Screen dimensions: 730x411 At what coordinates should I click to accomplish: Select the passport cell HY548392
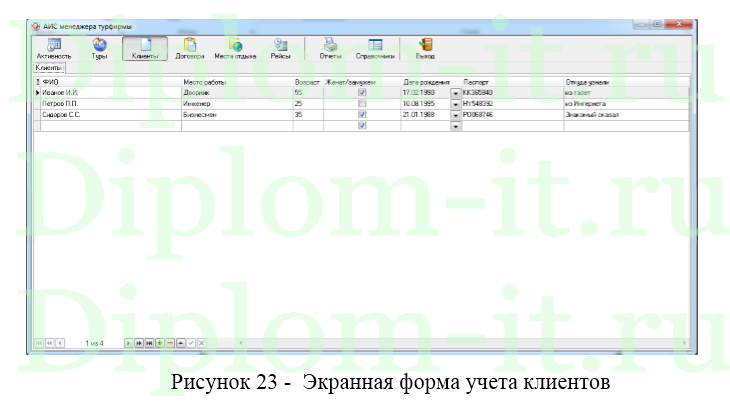click(513, 103)
